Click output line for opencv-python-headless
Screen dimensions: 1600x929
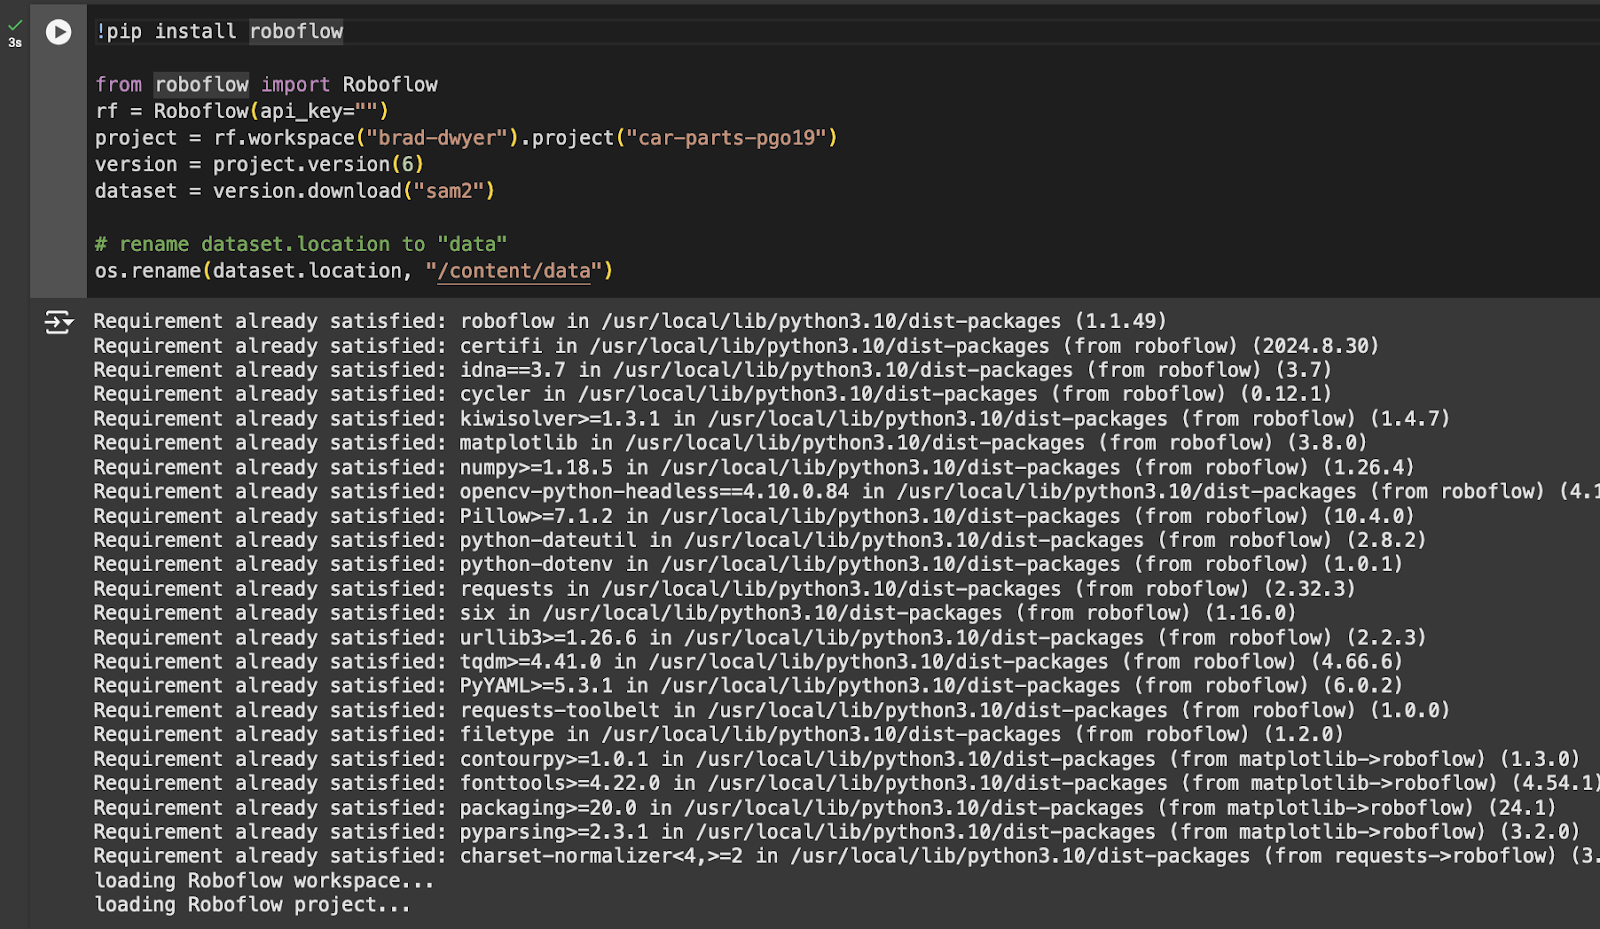coord(847,491)
